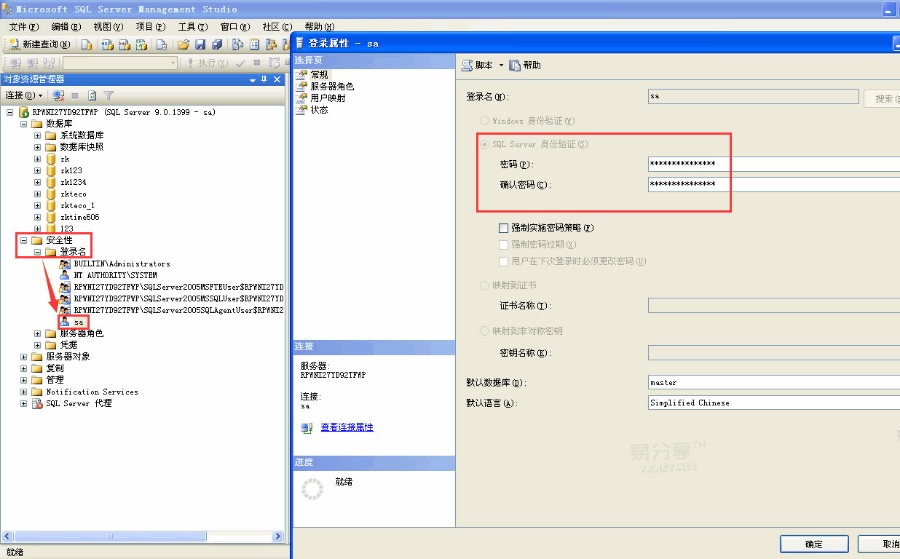
Task: Click the parse checkmark icon after 执行
Action: (x=240, y=63)
